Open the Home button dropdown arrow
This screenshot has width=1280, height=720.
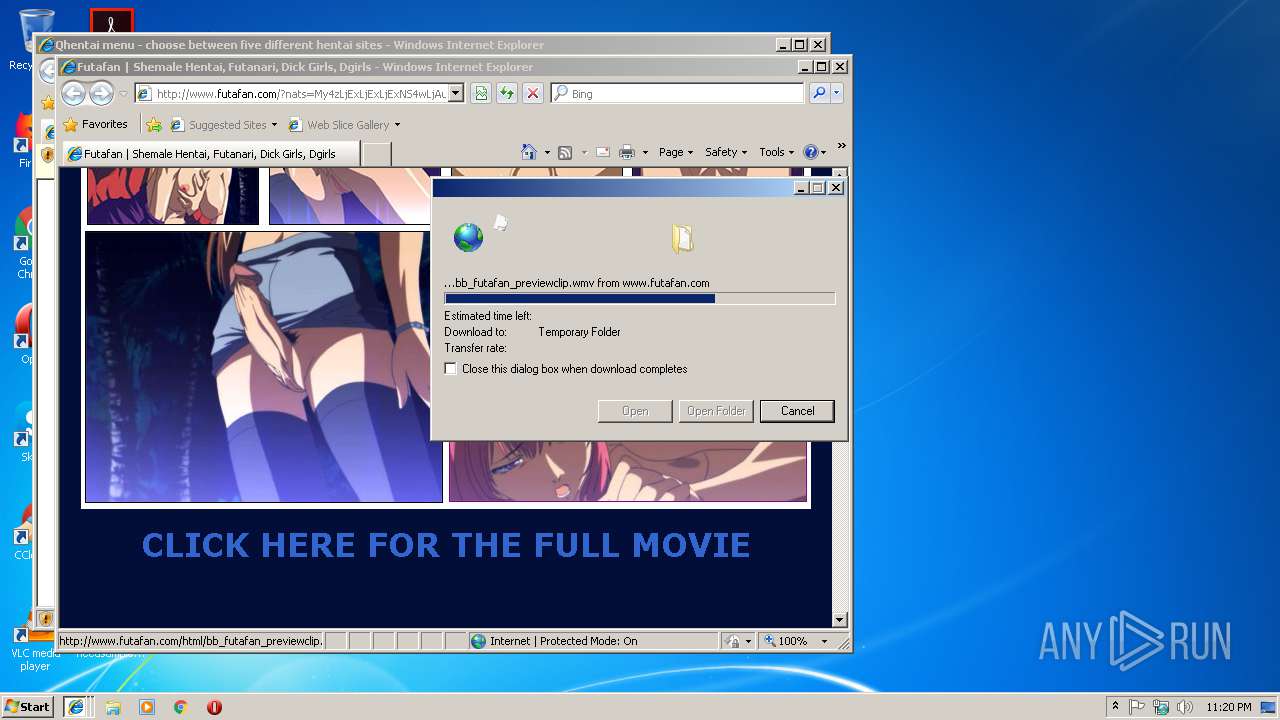coord(547,152)
